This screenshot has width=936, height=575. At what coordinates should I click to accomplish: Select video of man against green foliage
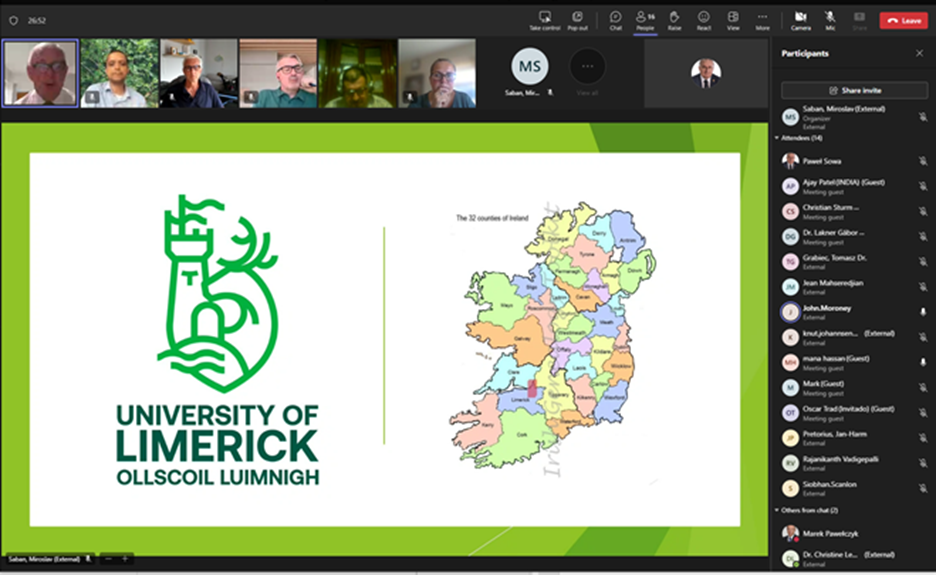119,73
